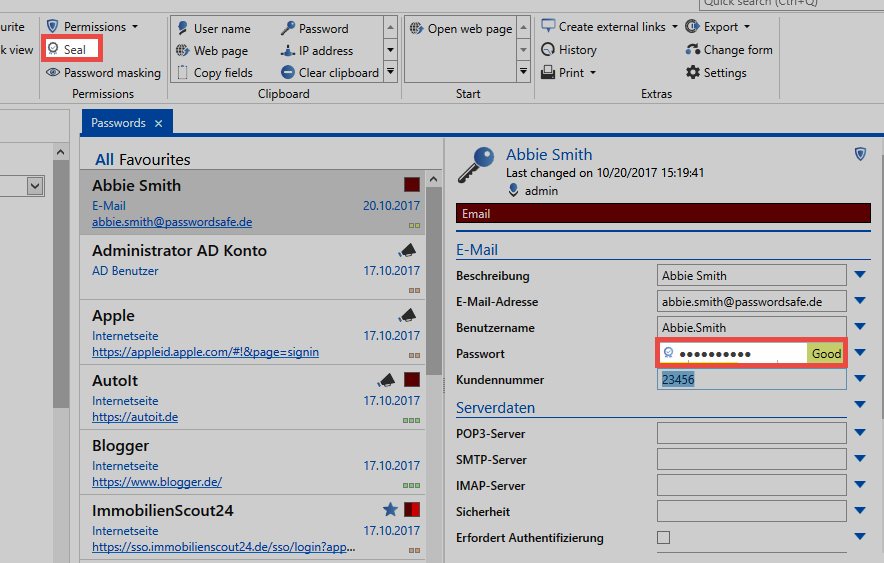The height and width of the screenshot is (563, 884).
Task: Open the https://autoit.de link
Action: 135,417
